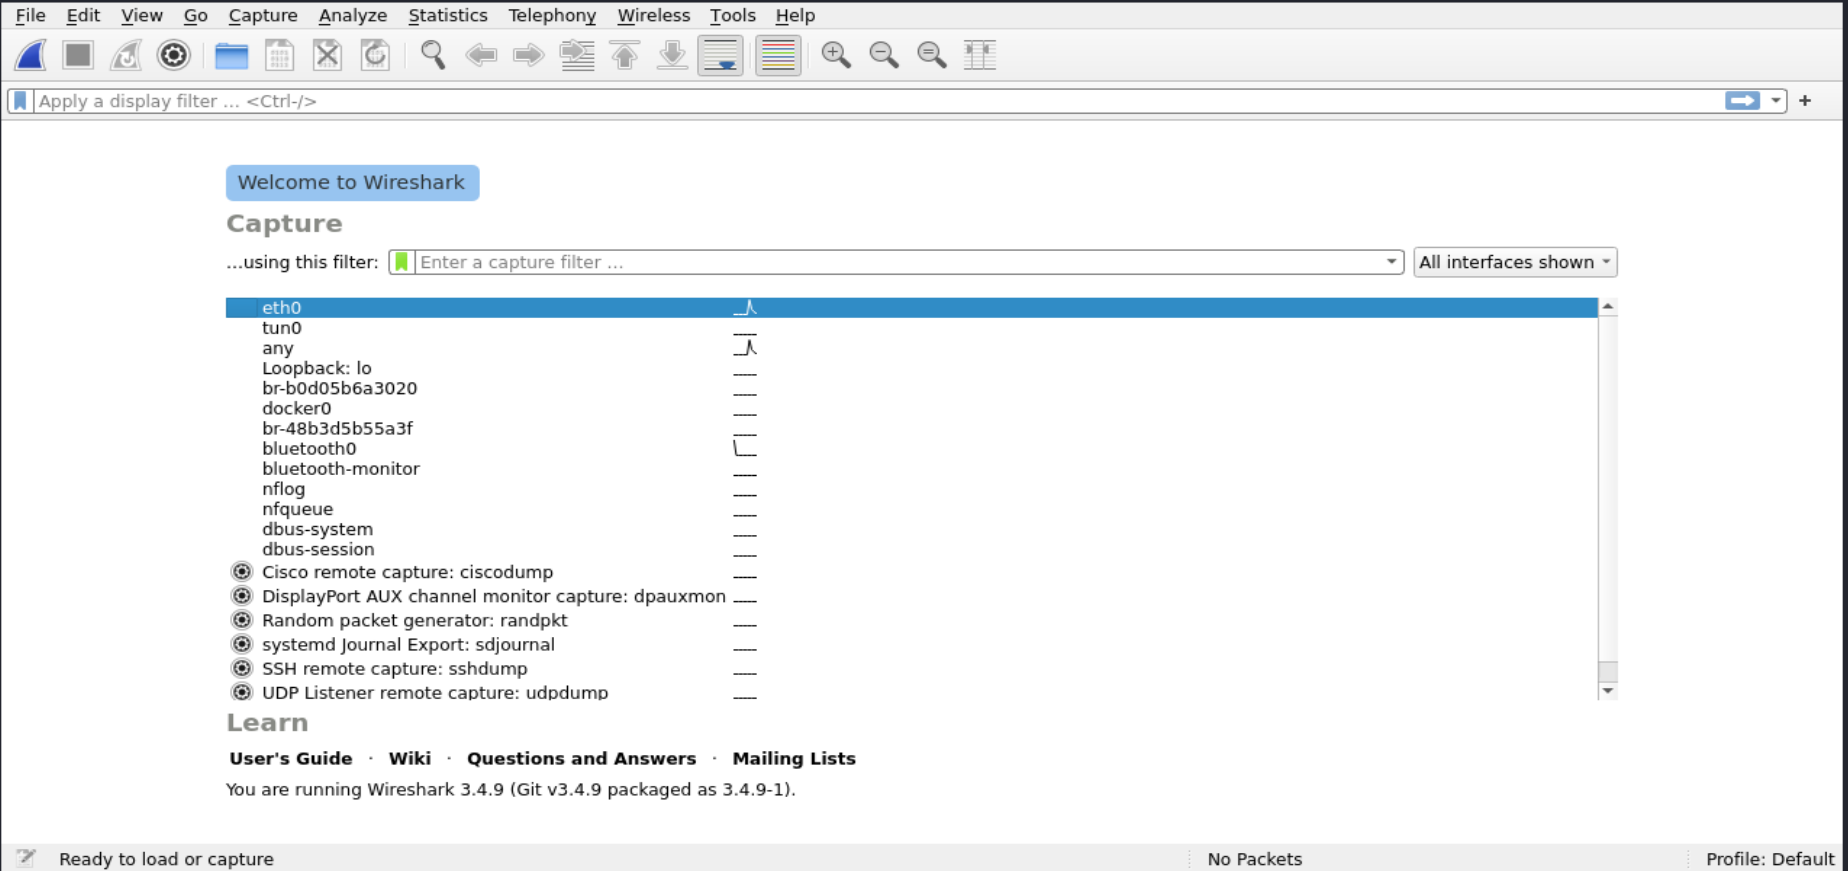The height and width of the screenshot is (871, 1848).
Task: Jump to the last packet
Action: click(673, 55)
